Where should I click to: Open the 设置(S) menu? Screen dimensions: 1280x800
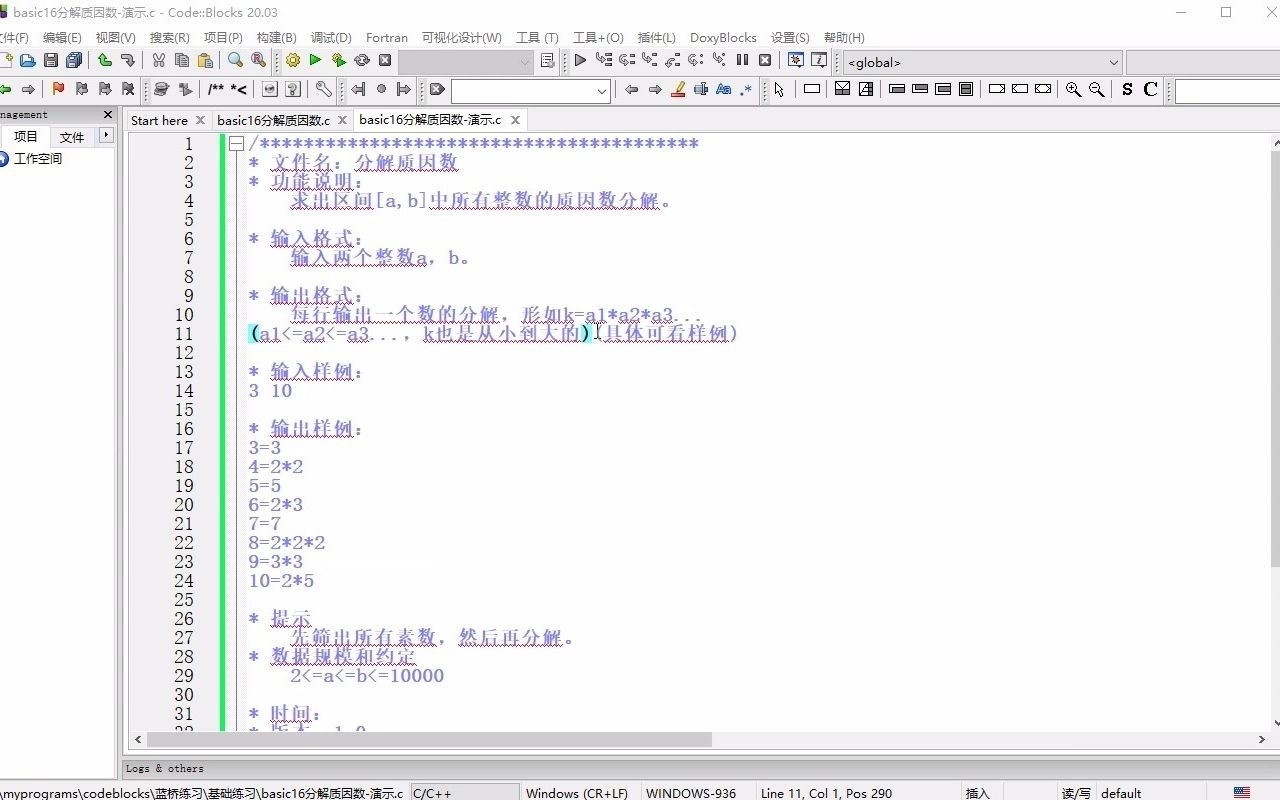coord(790,37)
